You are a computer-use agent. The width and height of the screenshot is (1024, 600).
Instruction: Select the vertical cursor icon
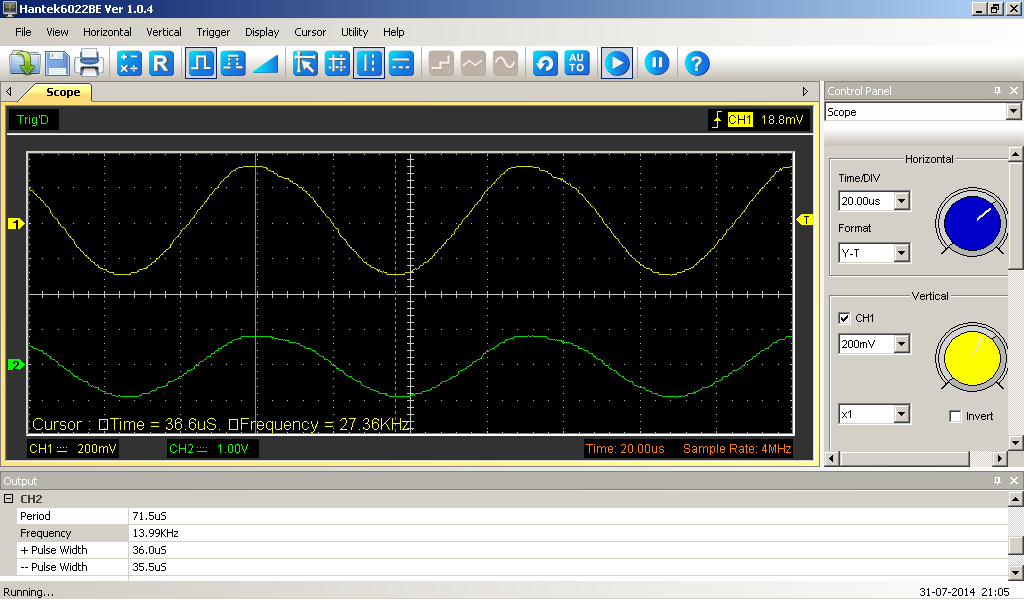pyautogui.click(x=369, y=64)
